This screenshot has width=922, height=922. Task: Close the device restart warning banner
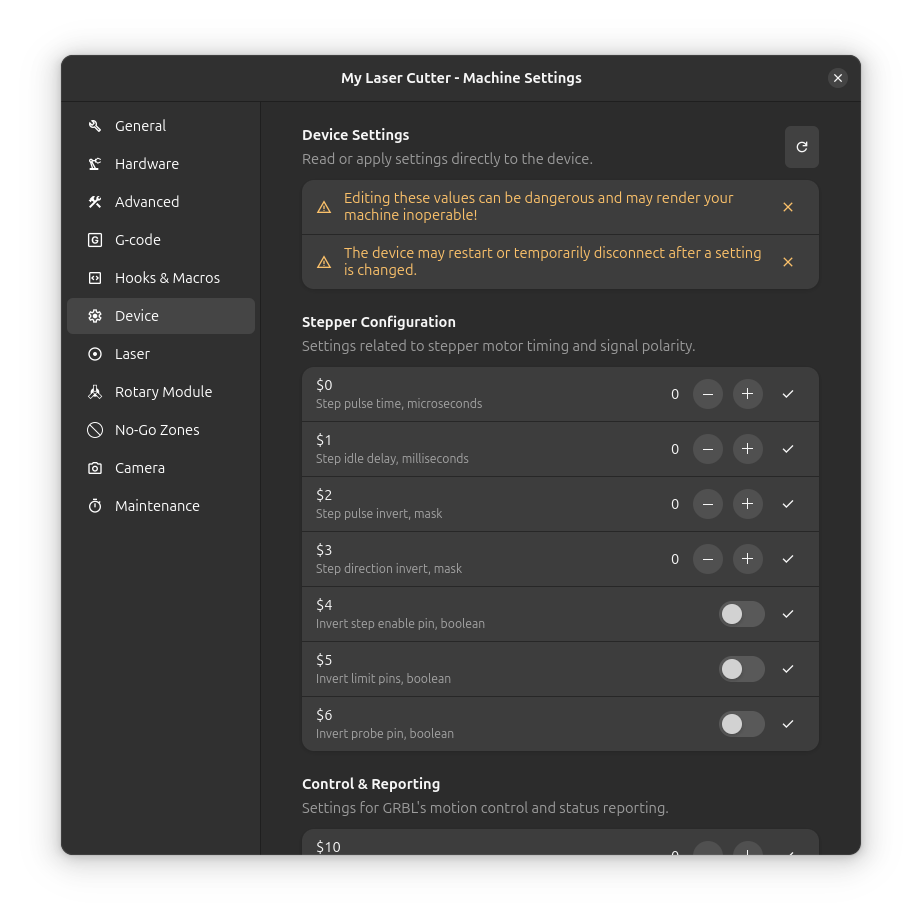[x=788, y=261]
